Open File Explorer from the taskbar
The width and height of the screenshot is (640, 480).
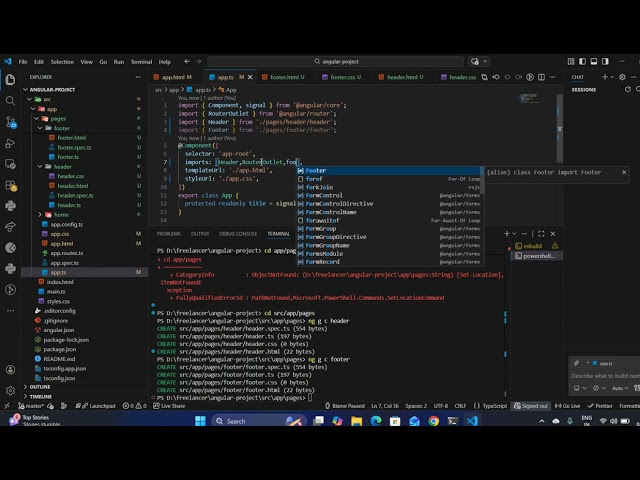(x=356, y=421)
